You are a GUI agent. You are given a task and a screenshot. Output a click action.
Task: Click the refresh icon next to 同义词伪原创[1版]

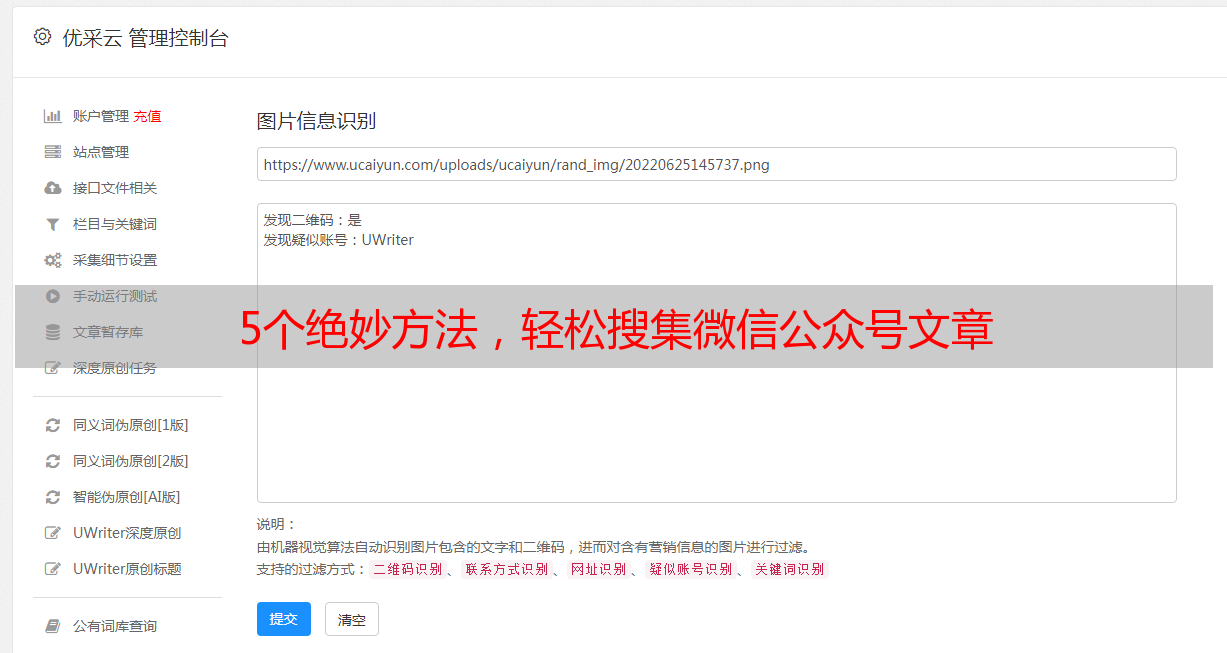coord(53,425)
